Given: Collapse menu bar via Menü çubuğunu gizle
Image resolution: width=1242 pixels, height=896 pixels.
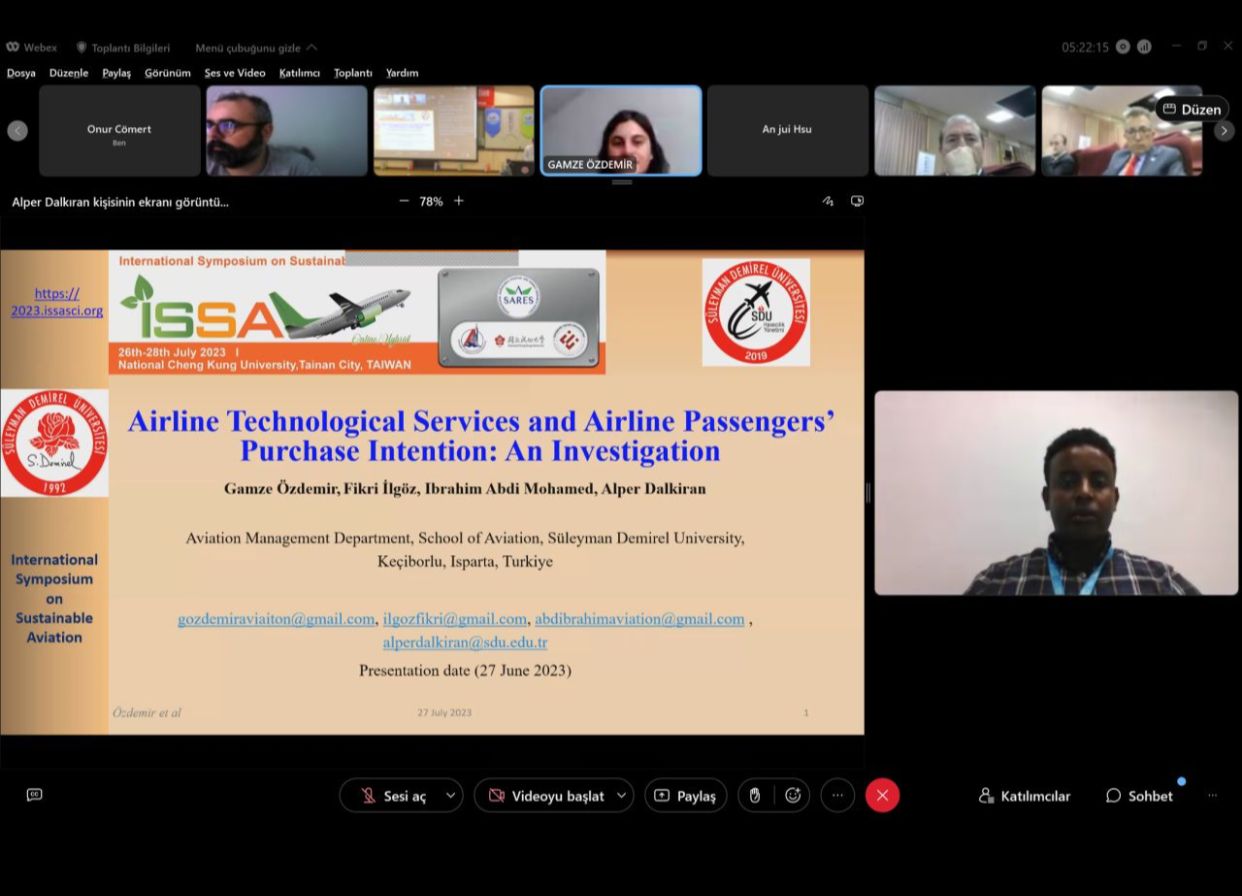Looking at the screenshot, I should point(255,47).
